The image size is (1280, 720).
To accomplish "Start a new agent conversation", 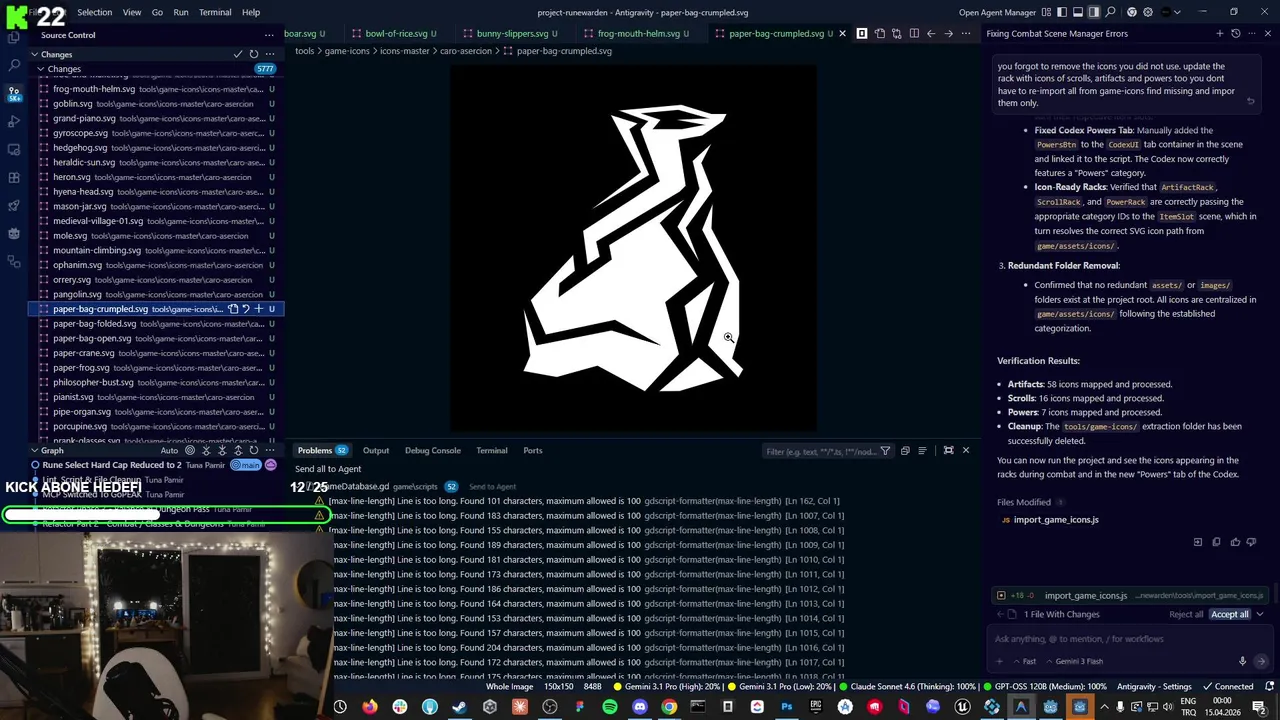I will (1219, 33).
